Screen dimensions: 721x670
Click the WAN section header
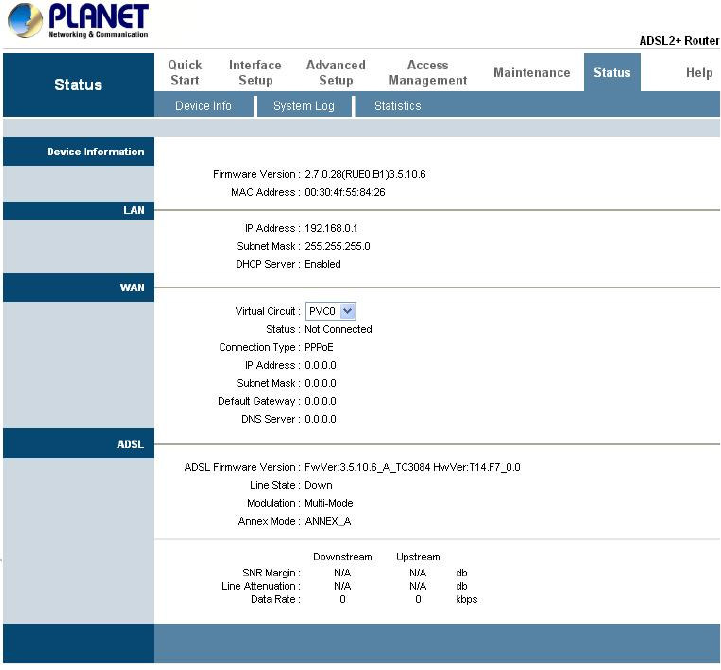click(x=79, y=287)
